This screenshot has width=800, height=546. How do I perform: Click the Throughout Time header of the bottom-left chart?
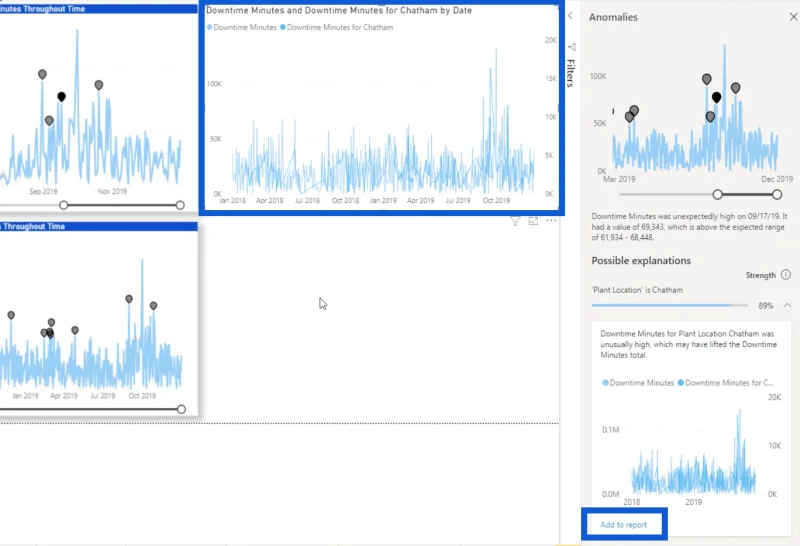pos(98,226)
